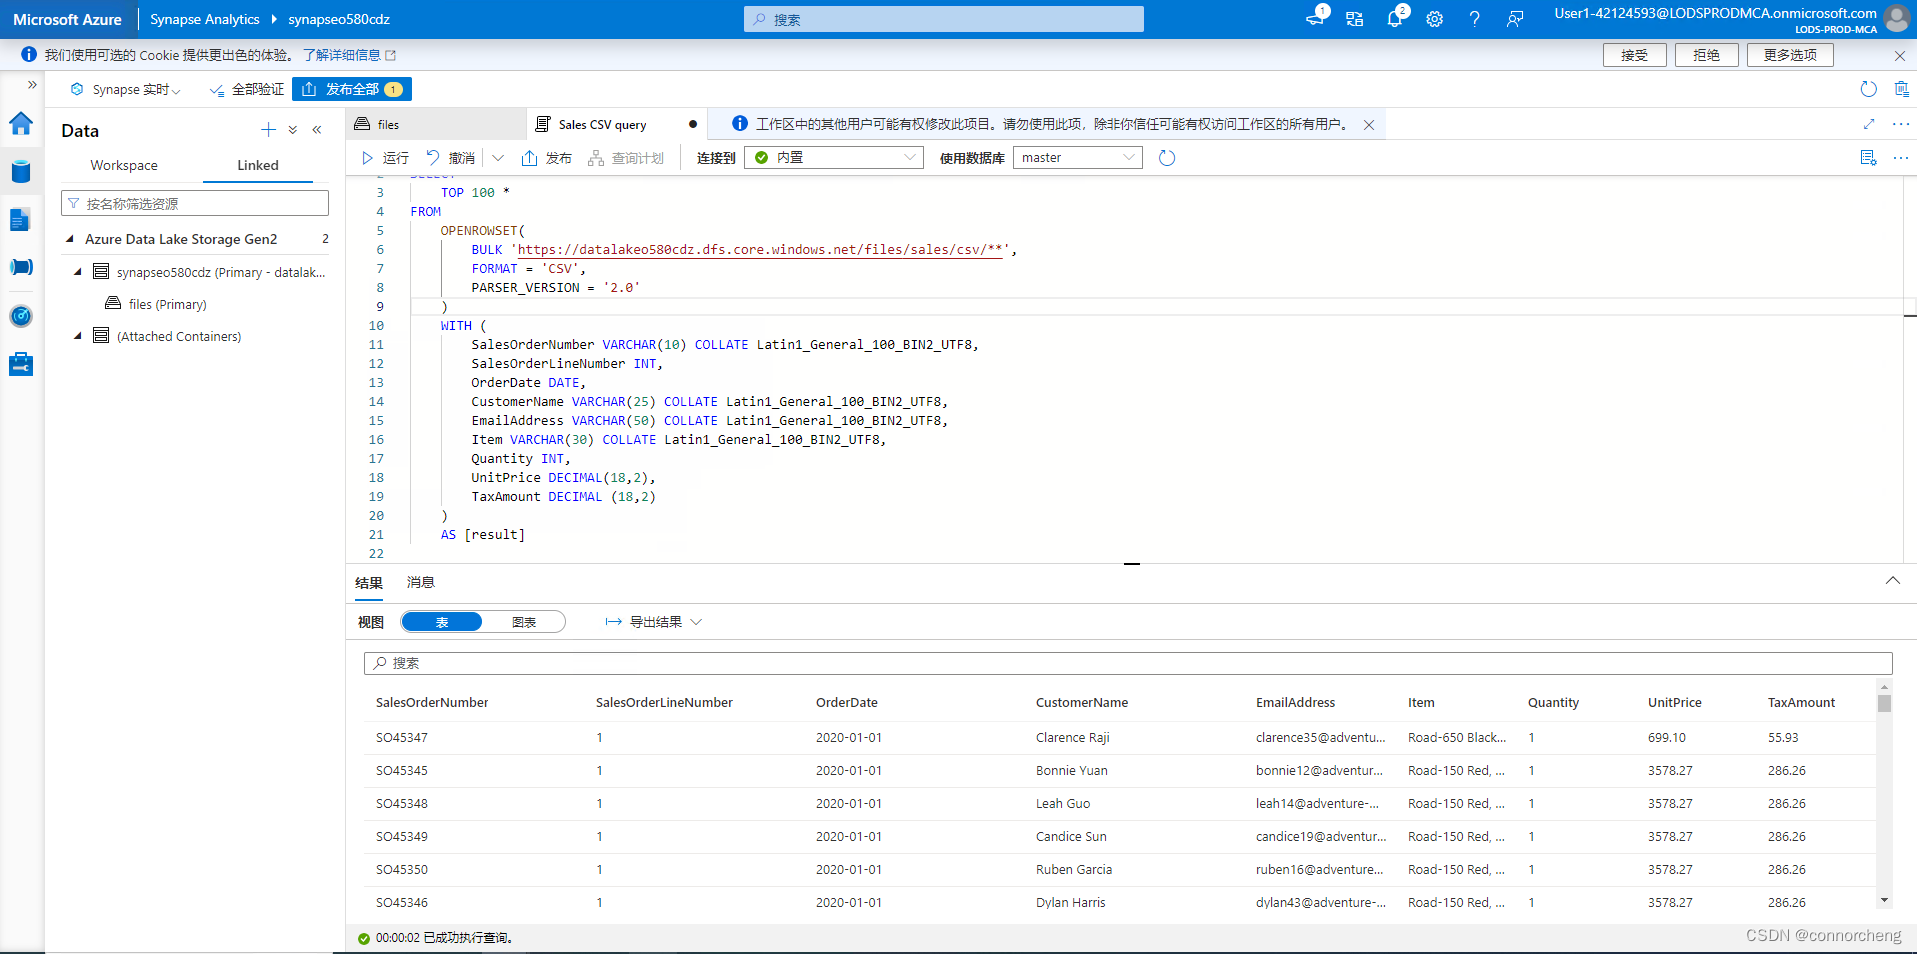Image resolution: width=1917 pixels, height=954 pixels.
Task: Click the plus icon to add data resource
Action: 268,130
